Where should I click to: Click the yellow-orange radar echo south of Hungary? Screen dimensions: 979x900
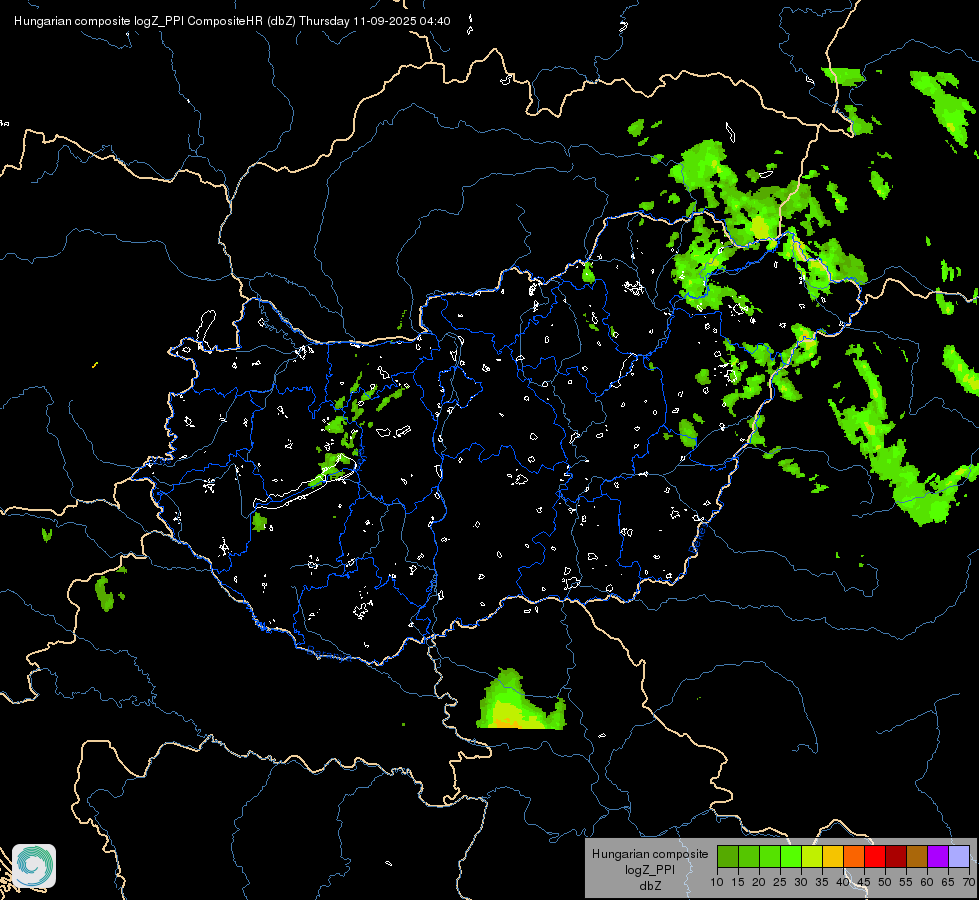tap(520, 701)
